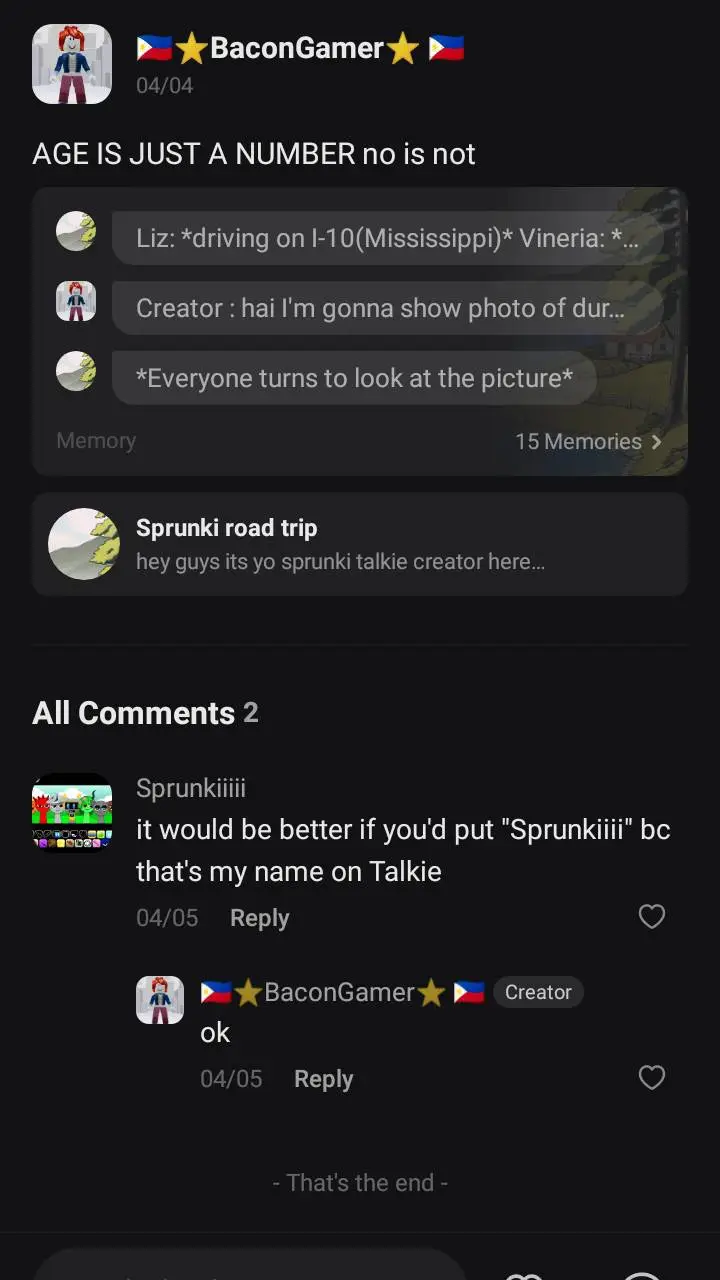Image resolution: width=720 pixels, height=1280 pixels.
Task: Tap the Roblox avatar in the memory preview
Action: click(76, 302)
